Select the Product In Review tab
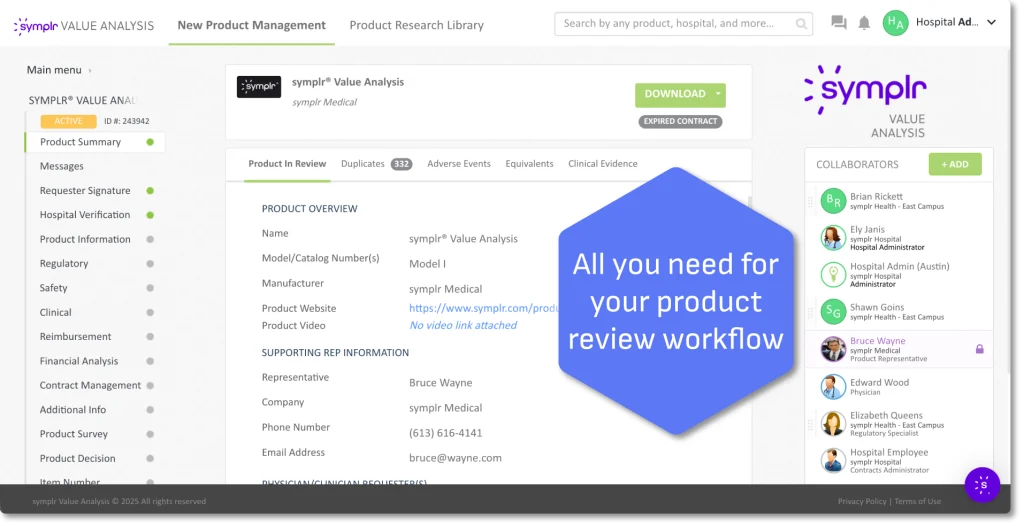The image size is (1024, 526). (x=287, y=164)
